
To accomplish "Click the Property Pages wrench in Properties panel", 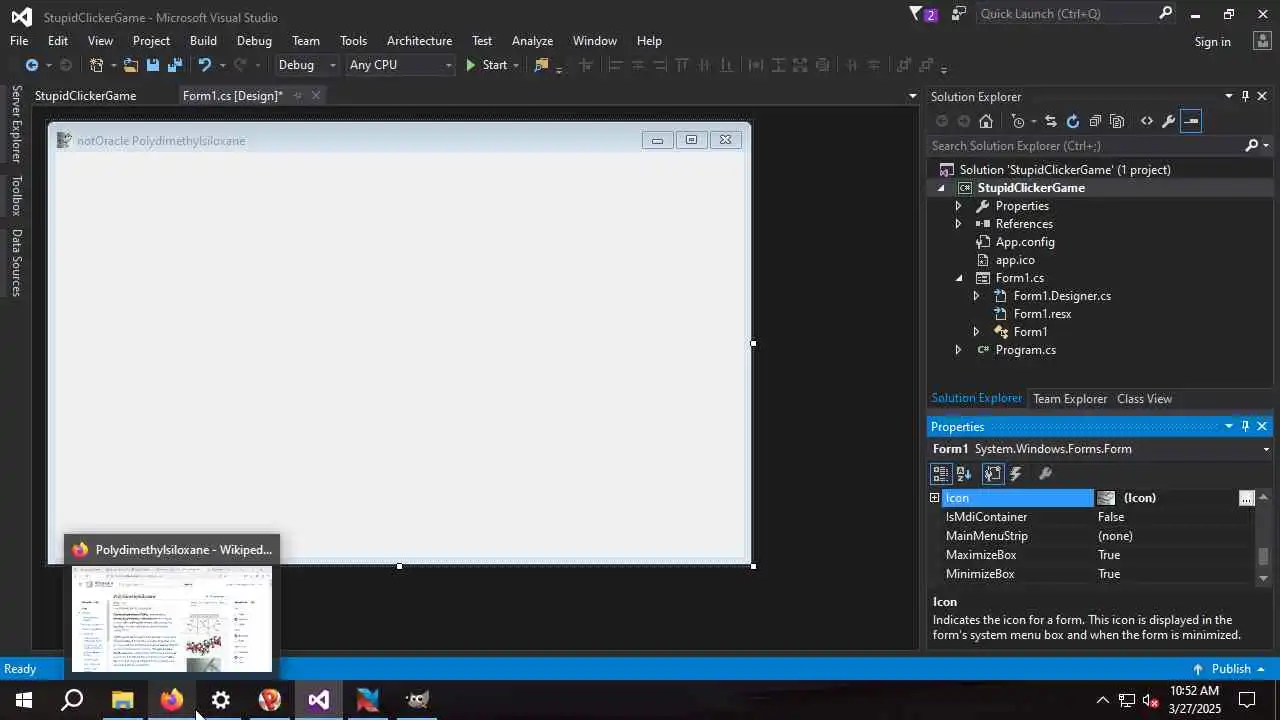I will (x=1045, y=474).
